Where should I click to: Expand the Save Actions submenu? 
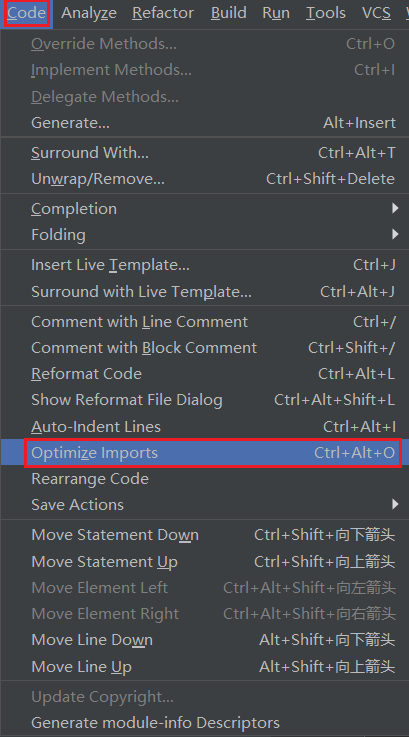click(204, 504)
